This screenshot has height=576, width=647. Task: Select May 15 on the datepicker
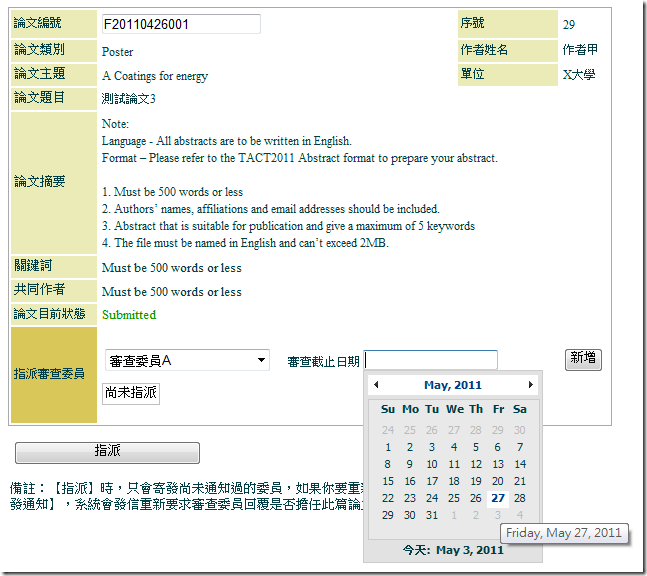coord(388,481)
